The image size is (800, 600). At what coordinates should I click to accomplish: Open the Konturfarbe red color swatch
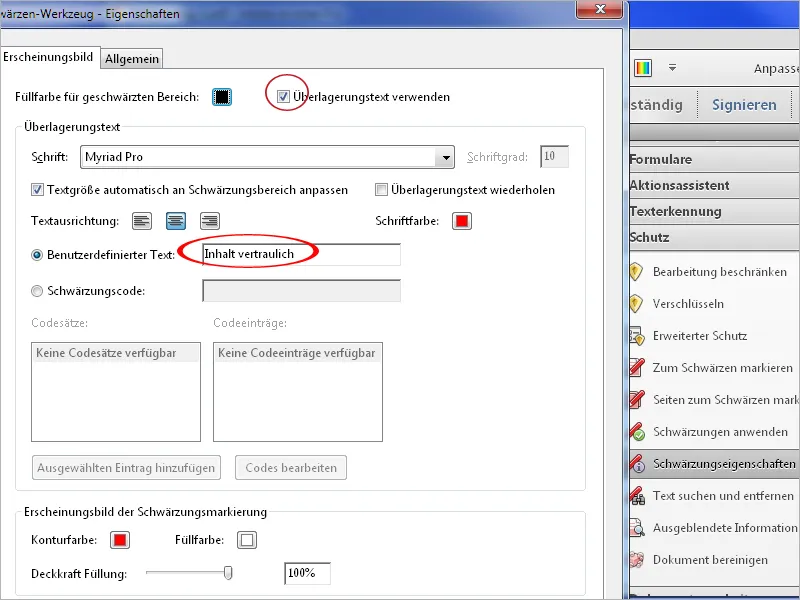click(120, 540)
